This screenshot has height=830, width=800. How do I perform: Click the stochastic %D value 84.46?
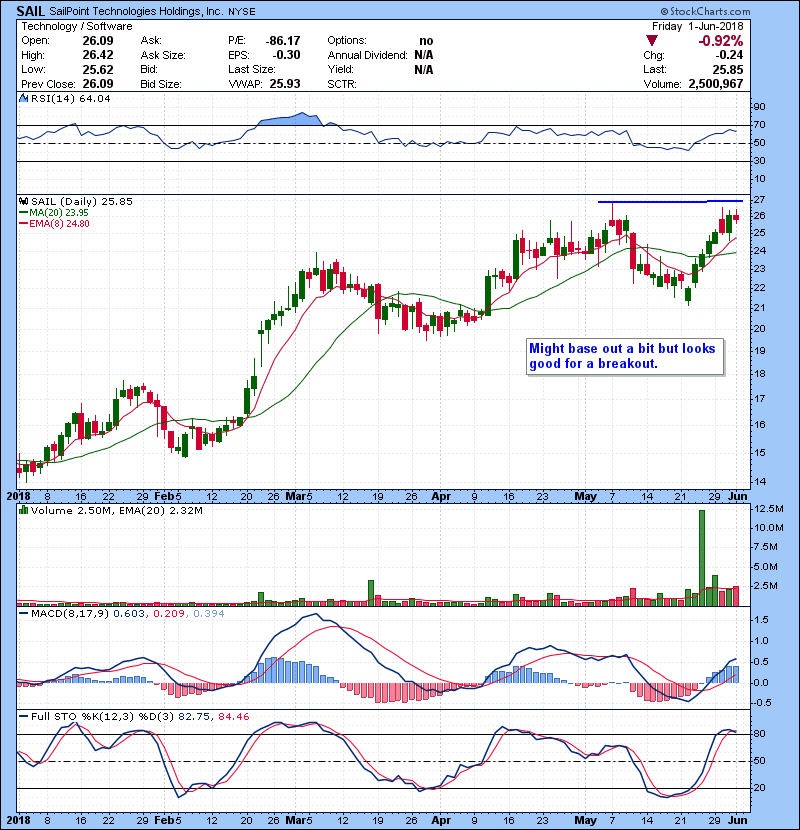233,716
